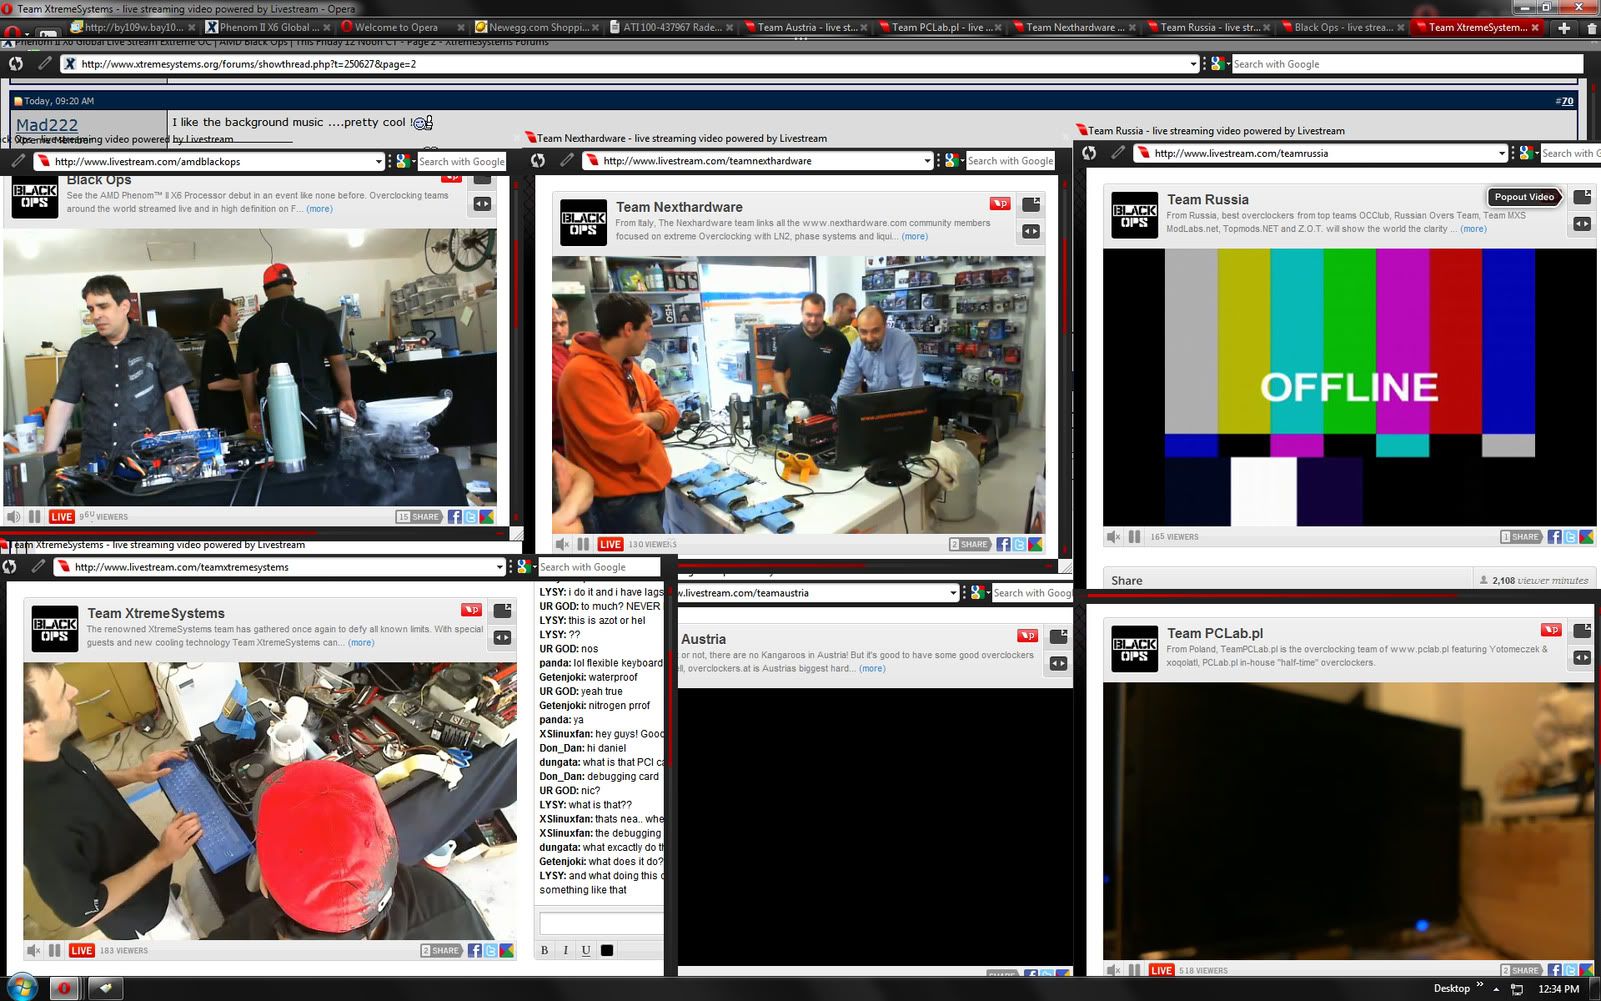This screenshot has width=1601, height=1001.
Task: Pause the Team Russia player
Action: [1134, 537]
